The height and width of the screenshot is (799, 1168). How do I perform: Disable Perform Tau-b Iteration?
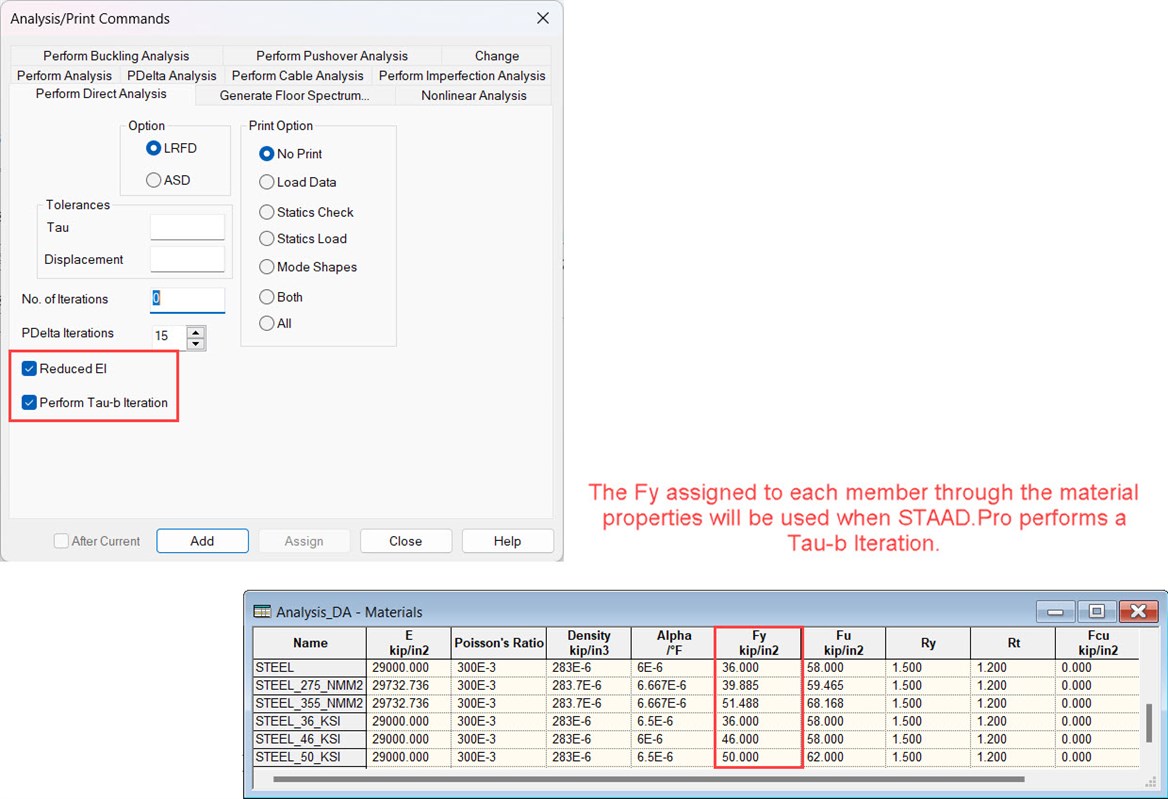pyautogui.click(x=29, y=403)
